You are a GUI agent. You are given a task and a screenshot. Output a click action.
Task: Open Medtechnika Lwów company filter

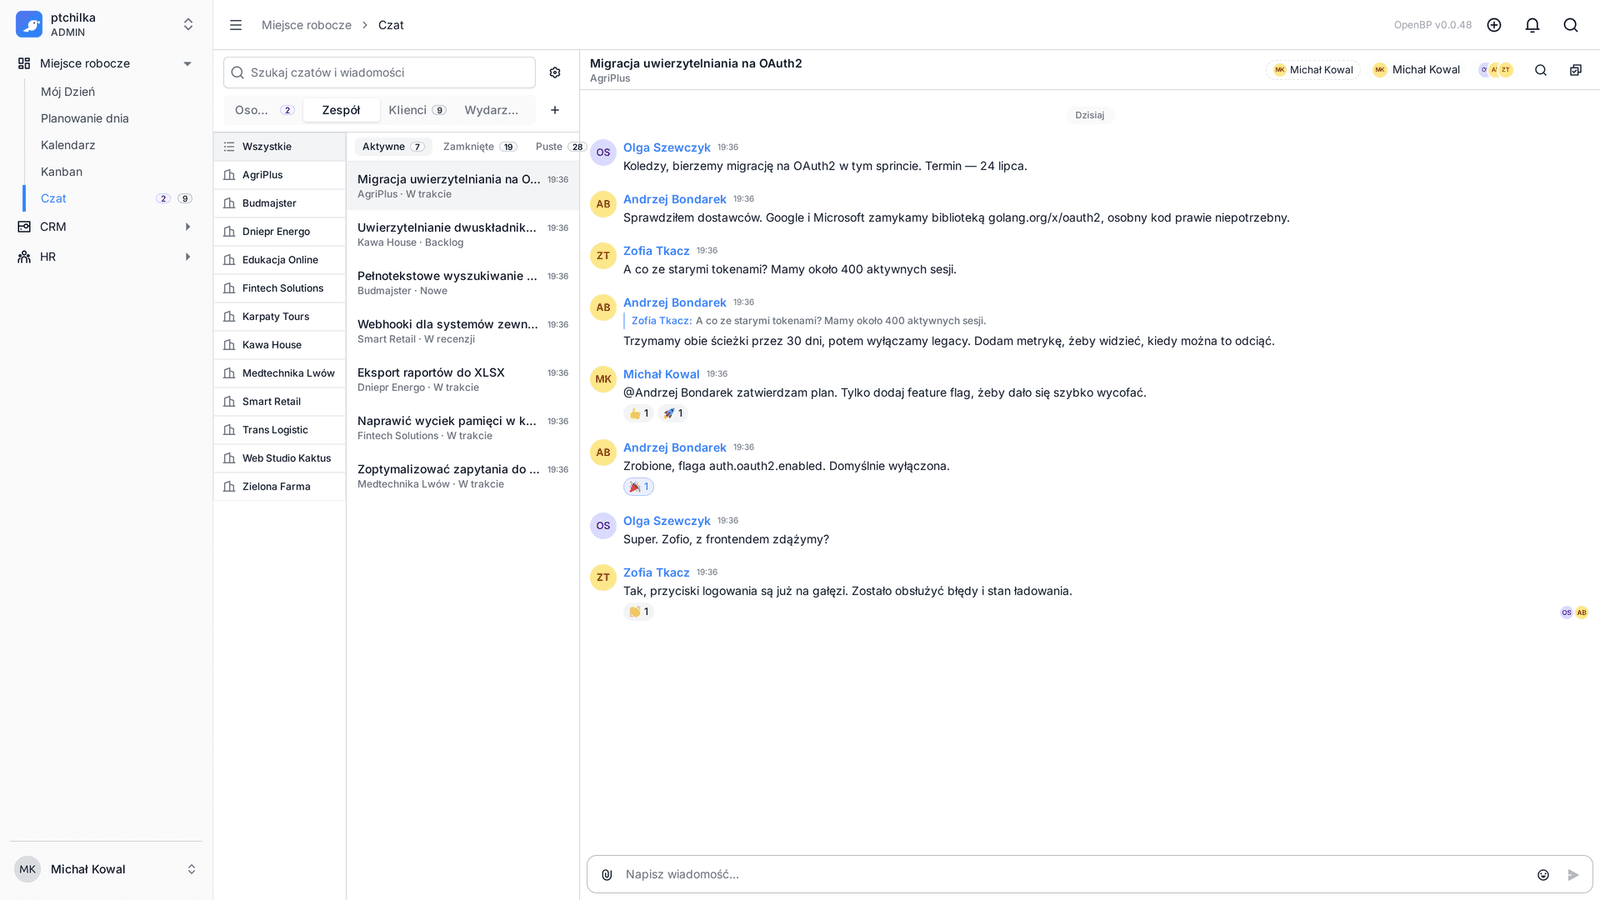279,373
